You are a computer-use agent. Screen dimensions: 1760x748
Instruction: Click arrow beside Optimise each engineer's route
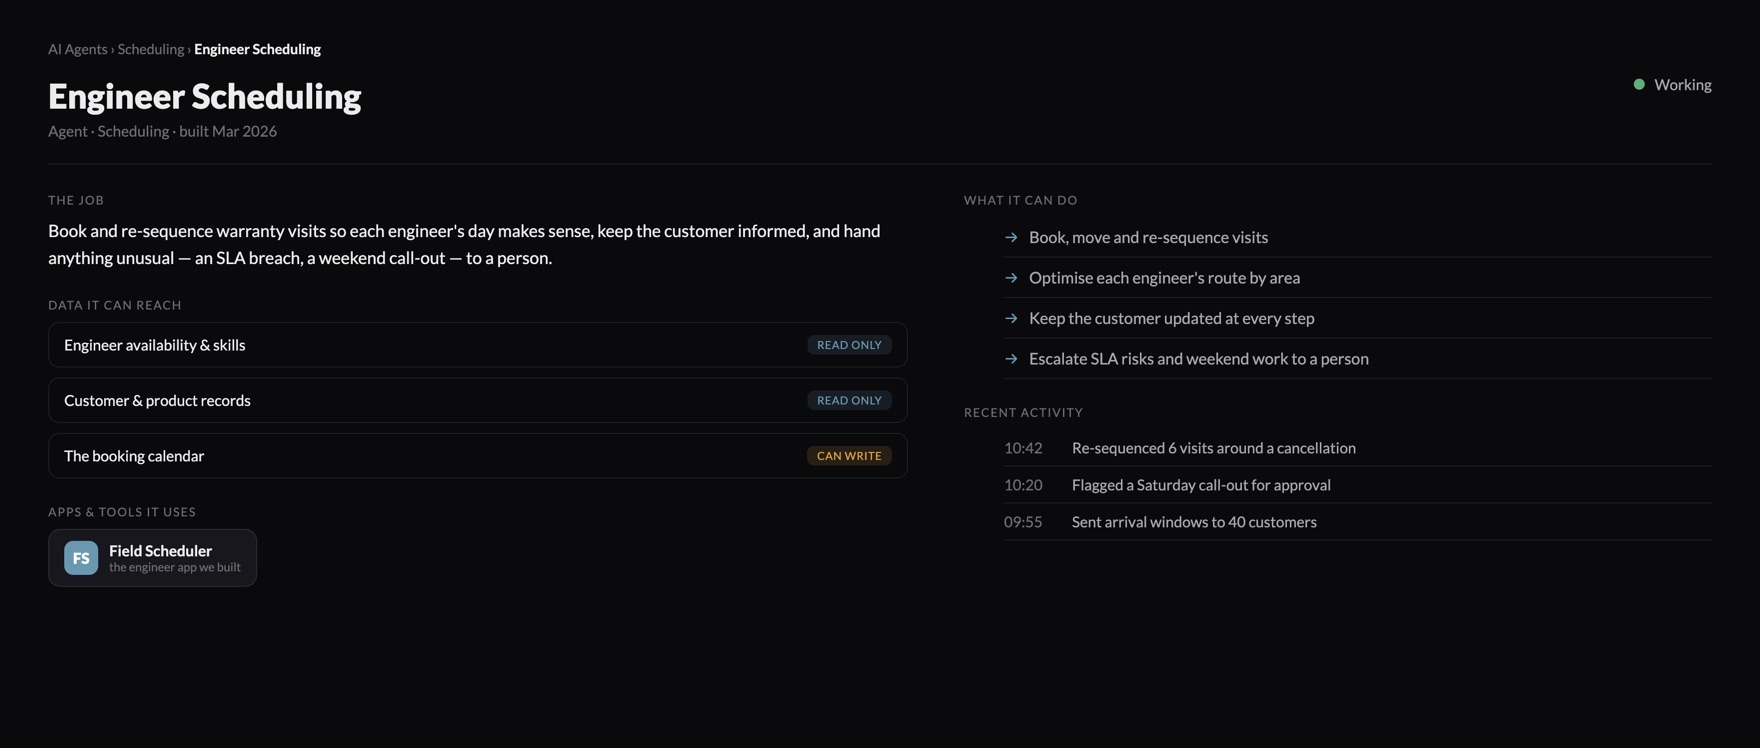[x=1011, y=278]
